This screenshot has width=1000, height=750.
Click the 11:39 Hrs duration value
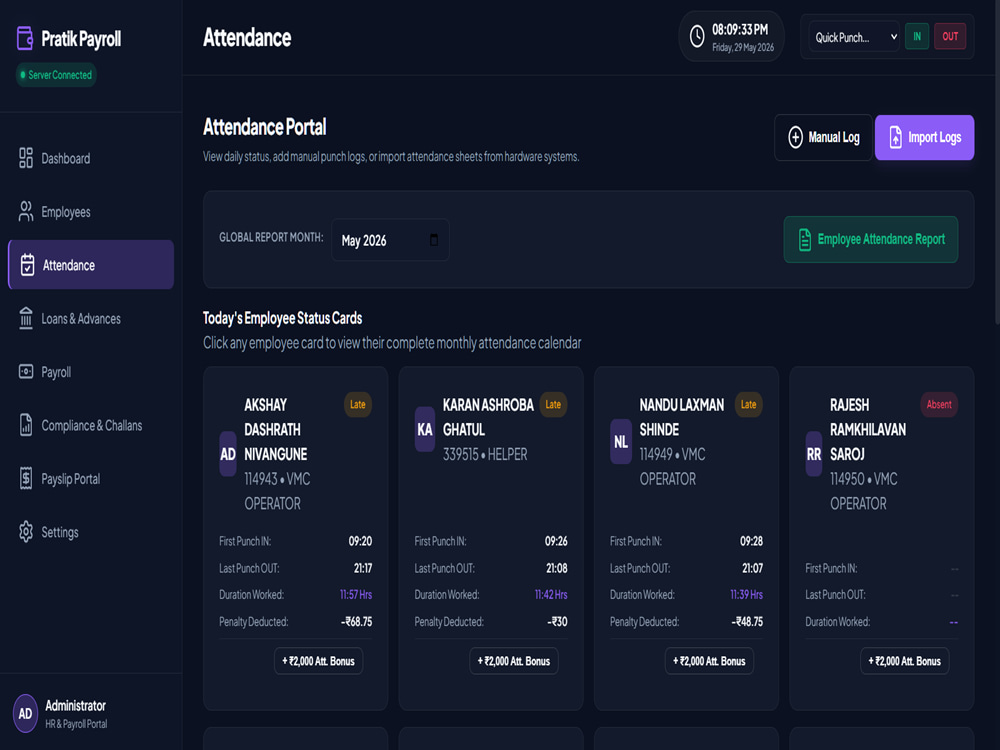(746, 594)
